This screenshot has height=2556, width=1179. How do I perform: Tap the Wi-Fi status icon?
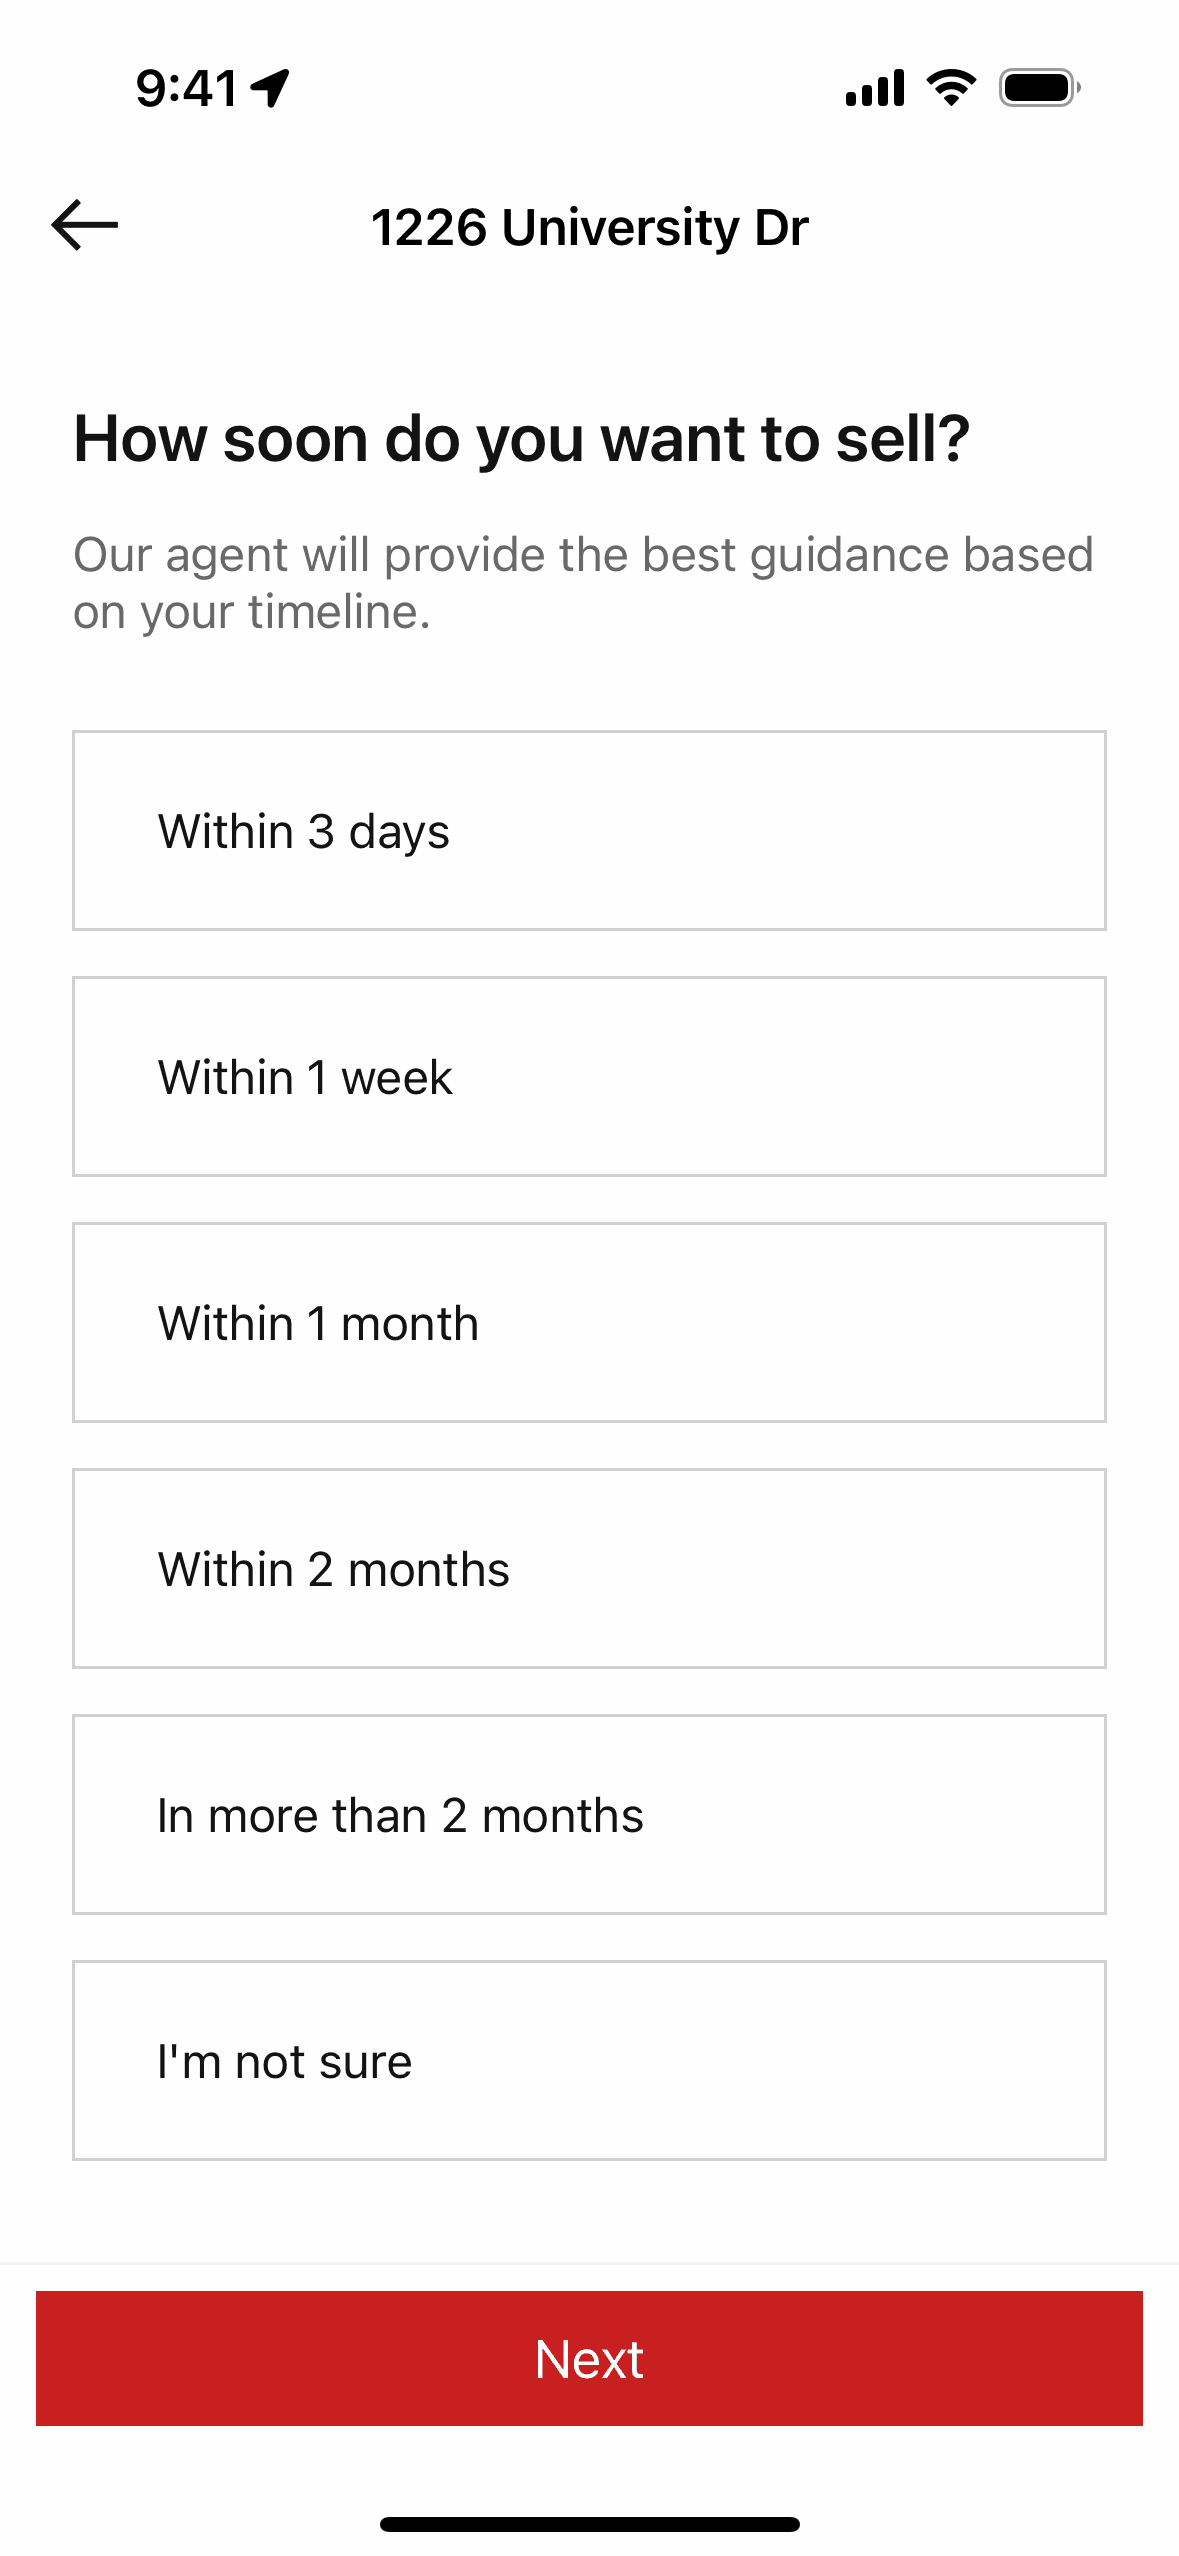pyautogui.click(x=951, y=88)
